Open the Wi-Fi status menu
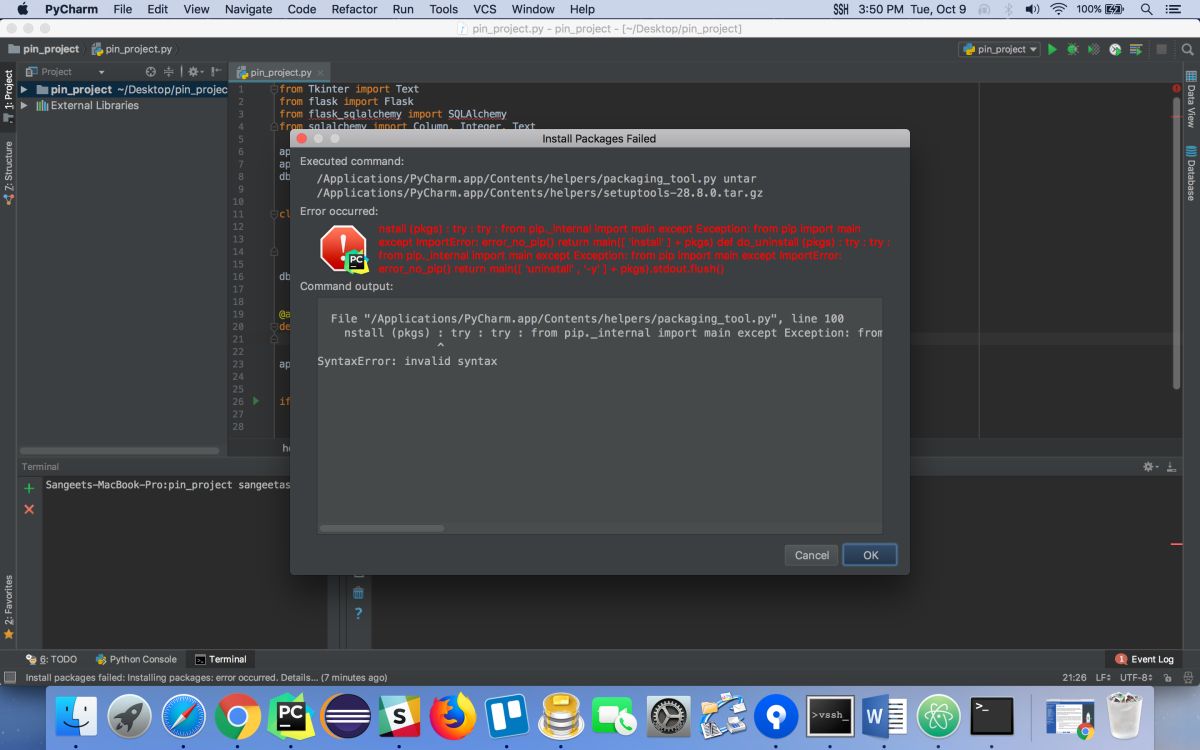 click(1058, 9)
